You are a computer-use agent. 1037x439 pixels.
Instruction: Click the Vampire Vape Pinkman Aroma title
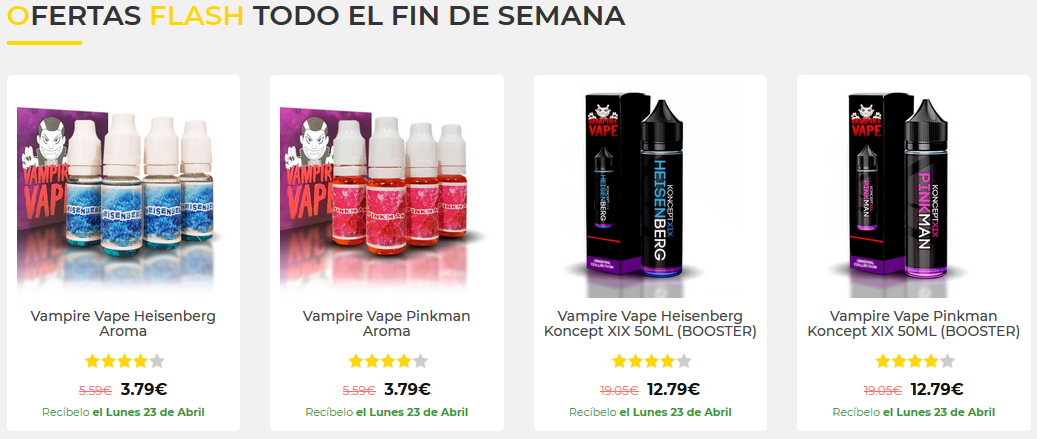[x=386, y=323]
